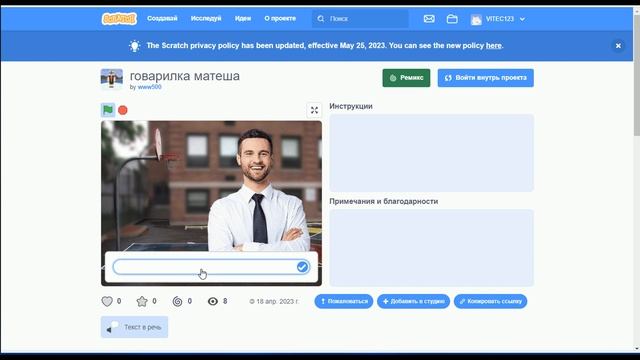Open the О проекте menu item
The height and width of the screenshot is (360, 640).
click(280, 18)
